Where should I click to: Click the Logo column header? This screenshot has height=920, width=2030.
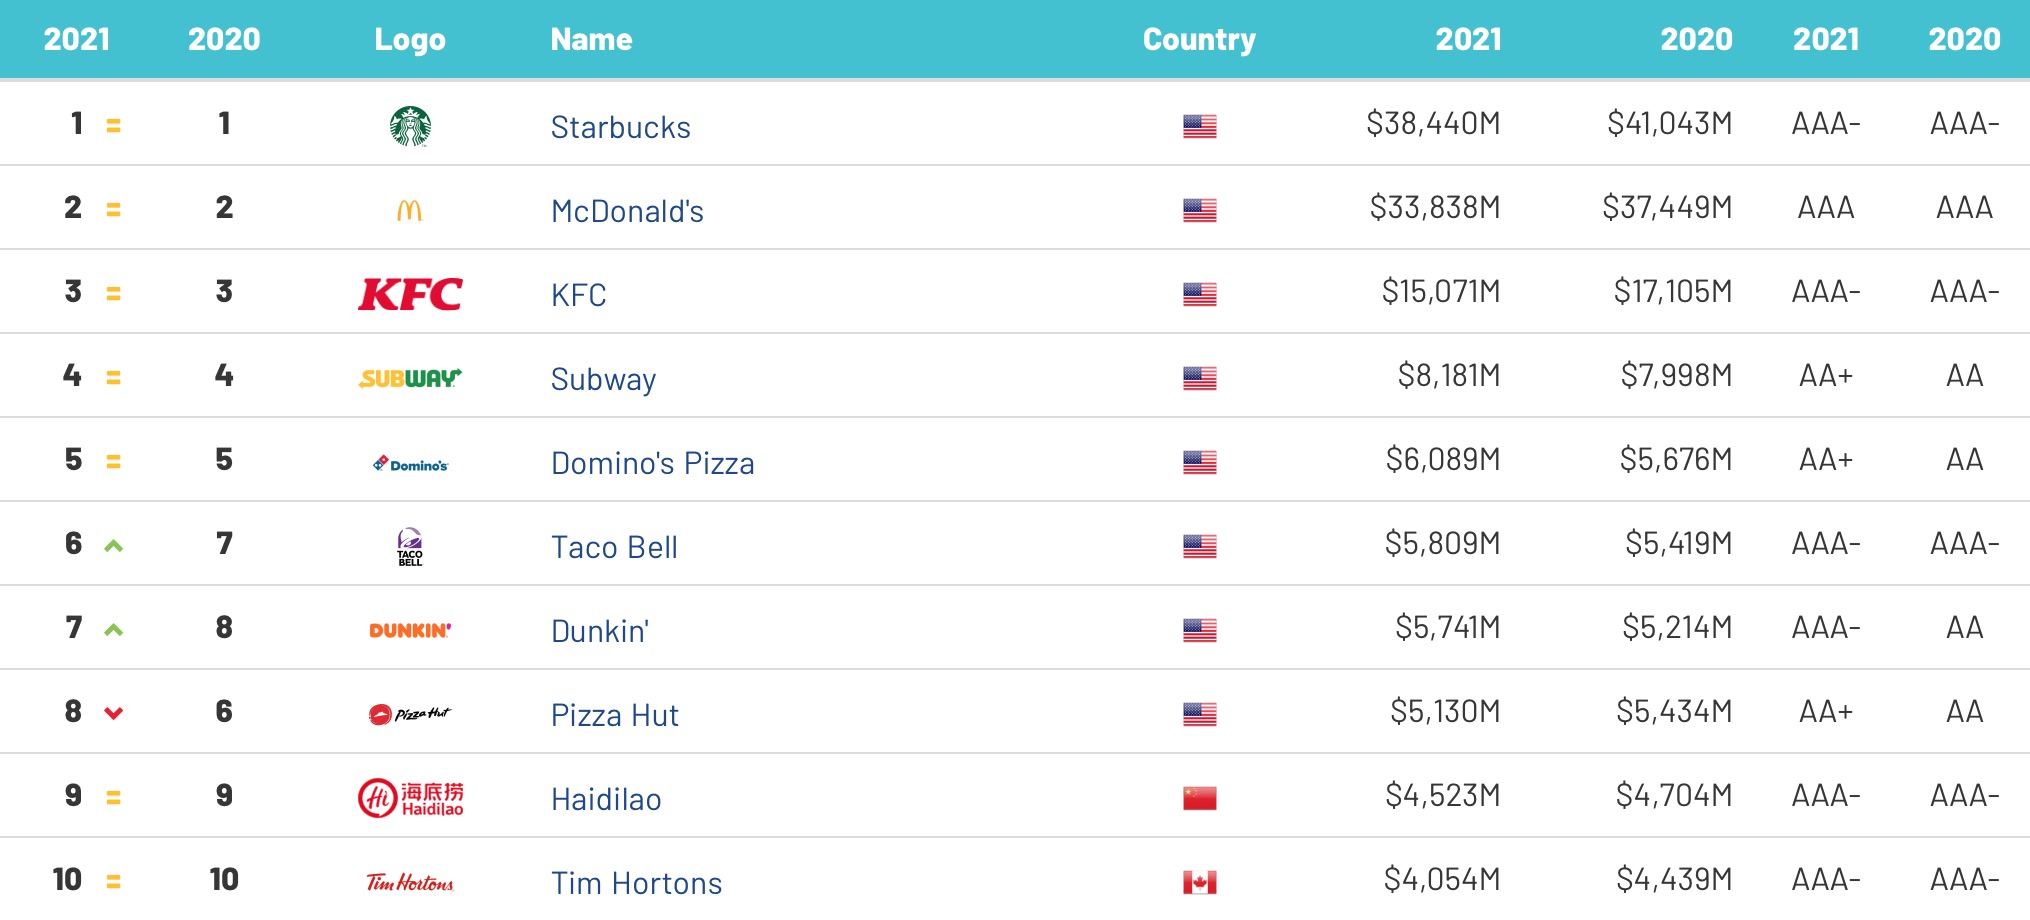[x=410, y=39]
